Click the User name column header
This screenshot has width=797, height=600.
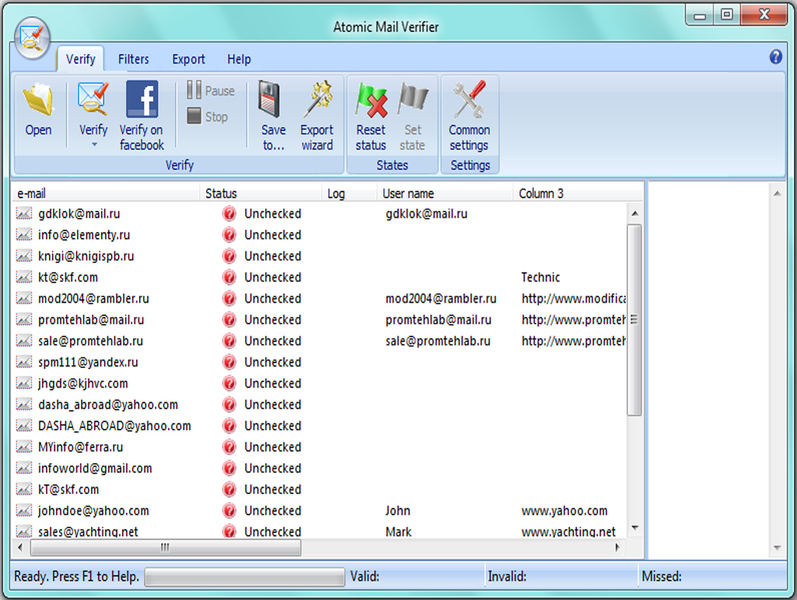tap(445, 193)
